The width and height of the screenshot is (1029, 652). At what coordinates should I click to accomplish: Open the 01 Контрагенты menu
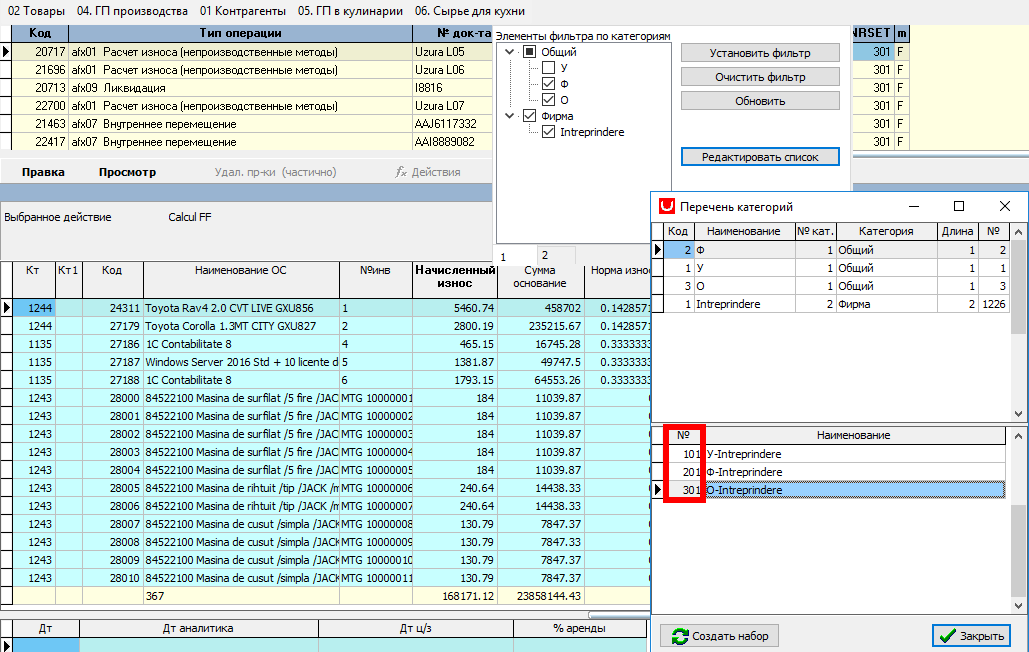[x=243, y=11]
